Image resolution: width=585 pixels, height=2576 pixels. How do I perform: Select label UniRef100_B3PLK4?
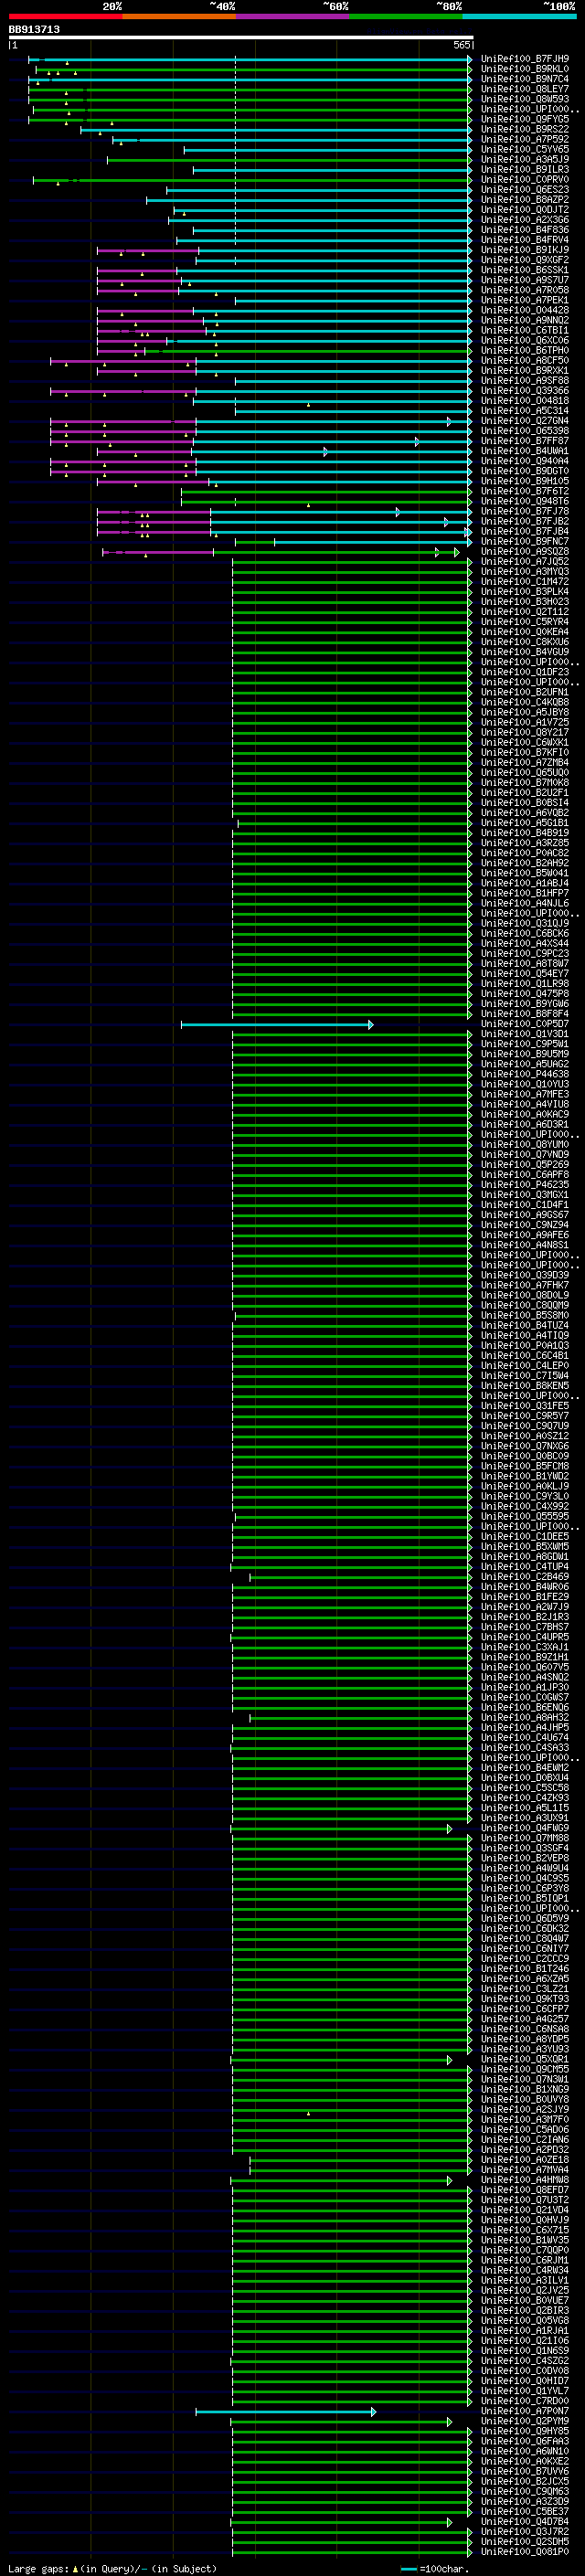[525, 591]
